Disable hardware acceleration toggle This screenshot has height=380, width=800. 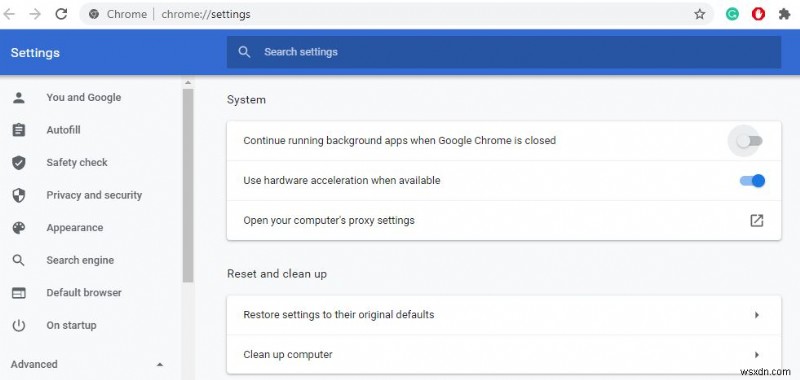752,181
